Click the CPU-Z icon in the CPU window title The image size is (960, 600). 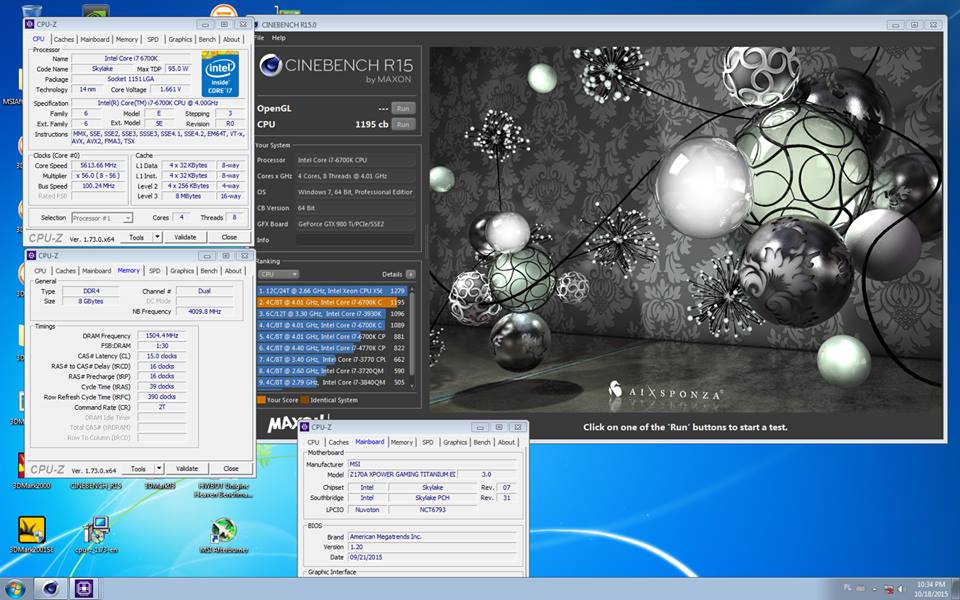tap(29, 24)
